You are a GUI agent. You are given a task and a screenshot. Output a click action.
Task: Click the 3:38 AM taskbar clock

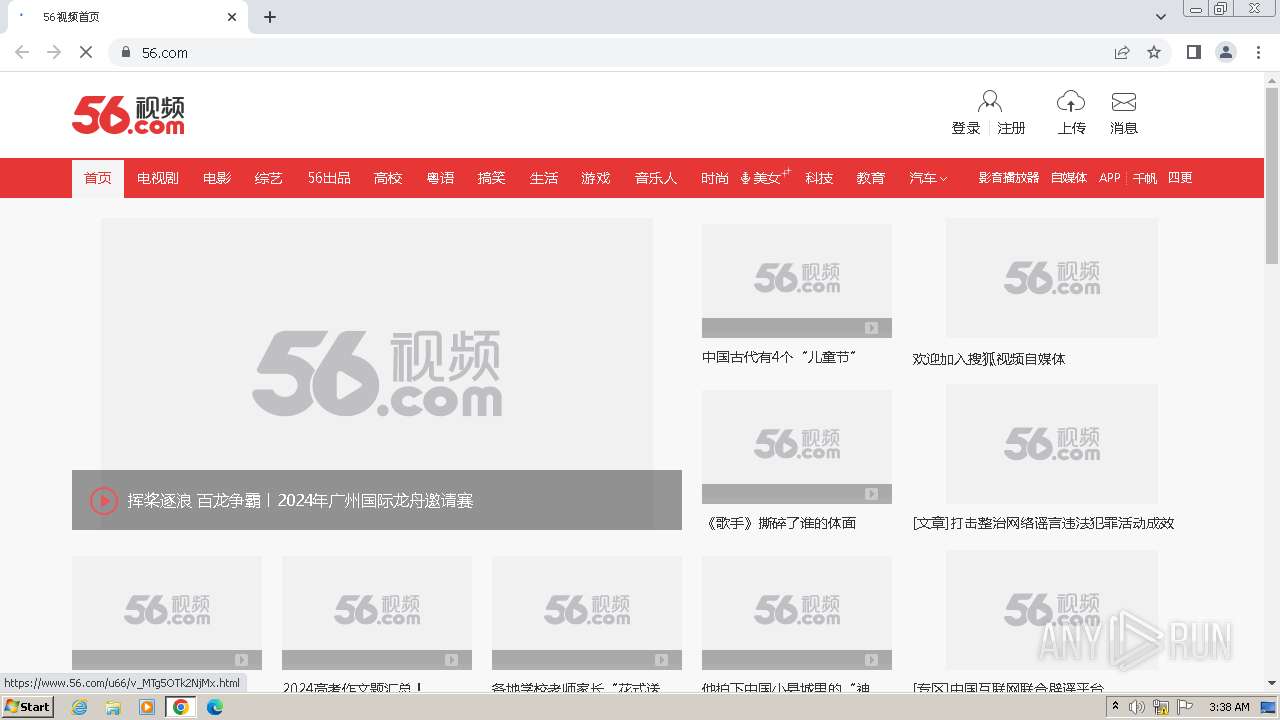point(1229,707)
